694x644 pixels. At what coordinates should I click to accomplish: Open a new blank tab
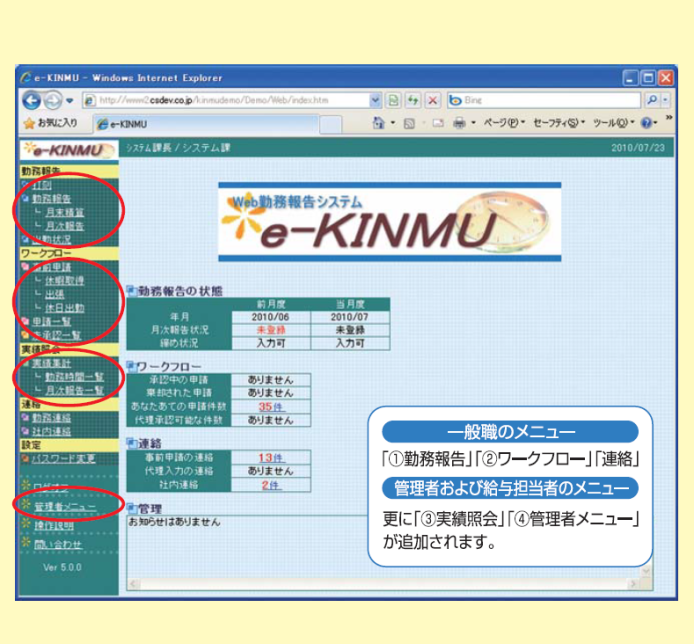331,124
